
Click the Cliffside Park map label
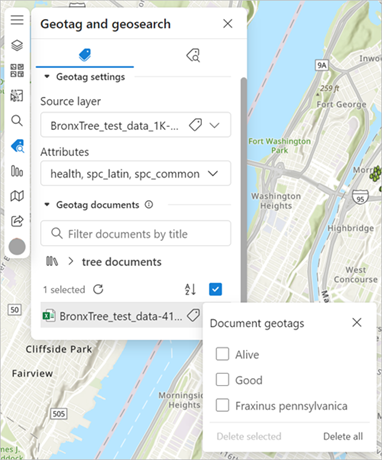pyautogui.click(x=59, y=349)
